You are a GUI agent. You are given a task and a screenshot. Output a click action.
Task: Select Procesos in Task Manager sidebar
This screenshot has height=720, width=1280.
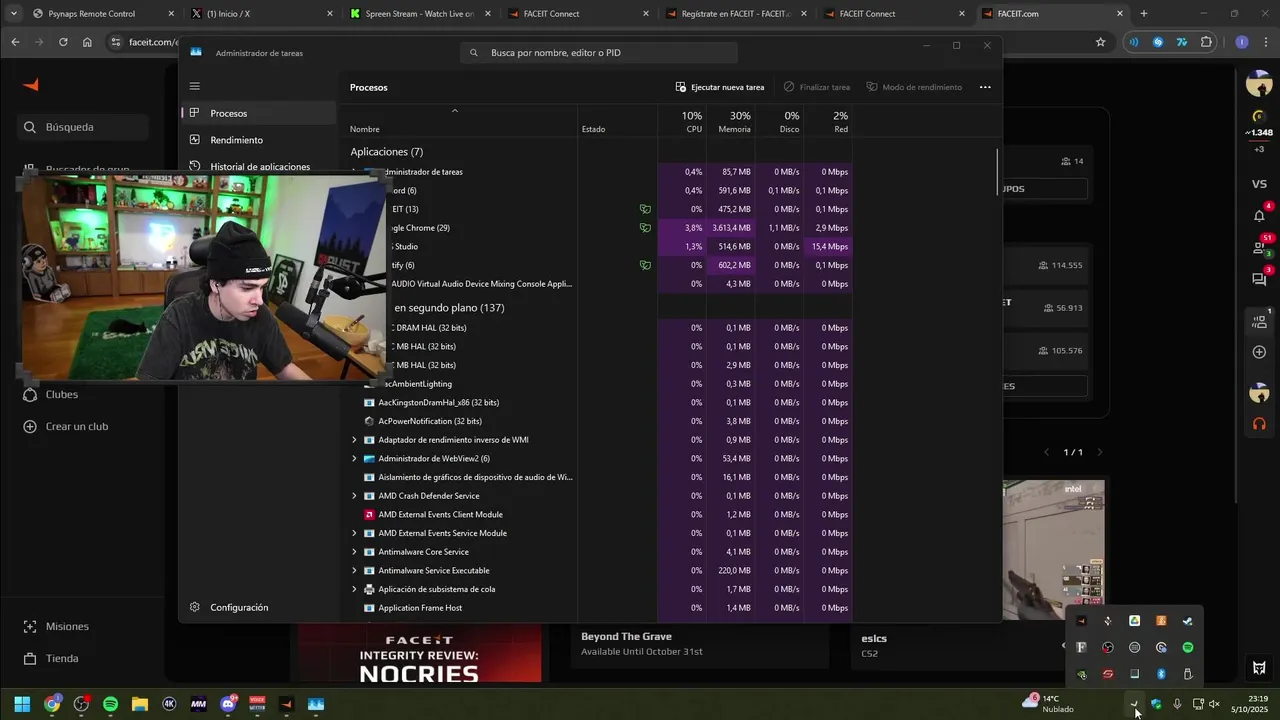[x=260, y=113]
